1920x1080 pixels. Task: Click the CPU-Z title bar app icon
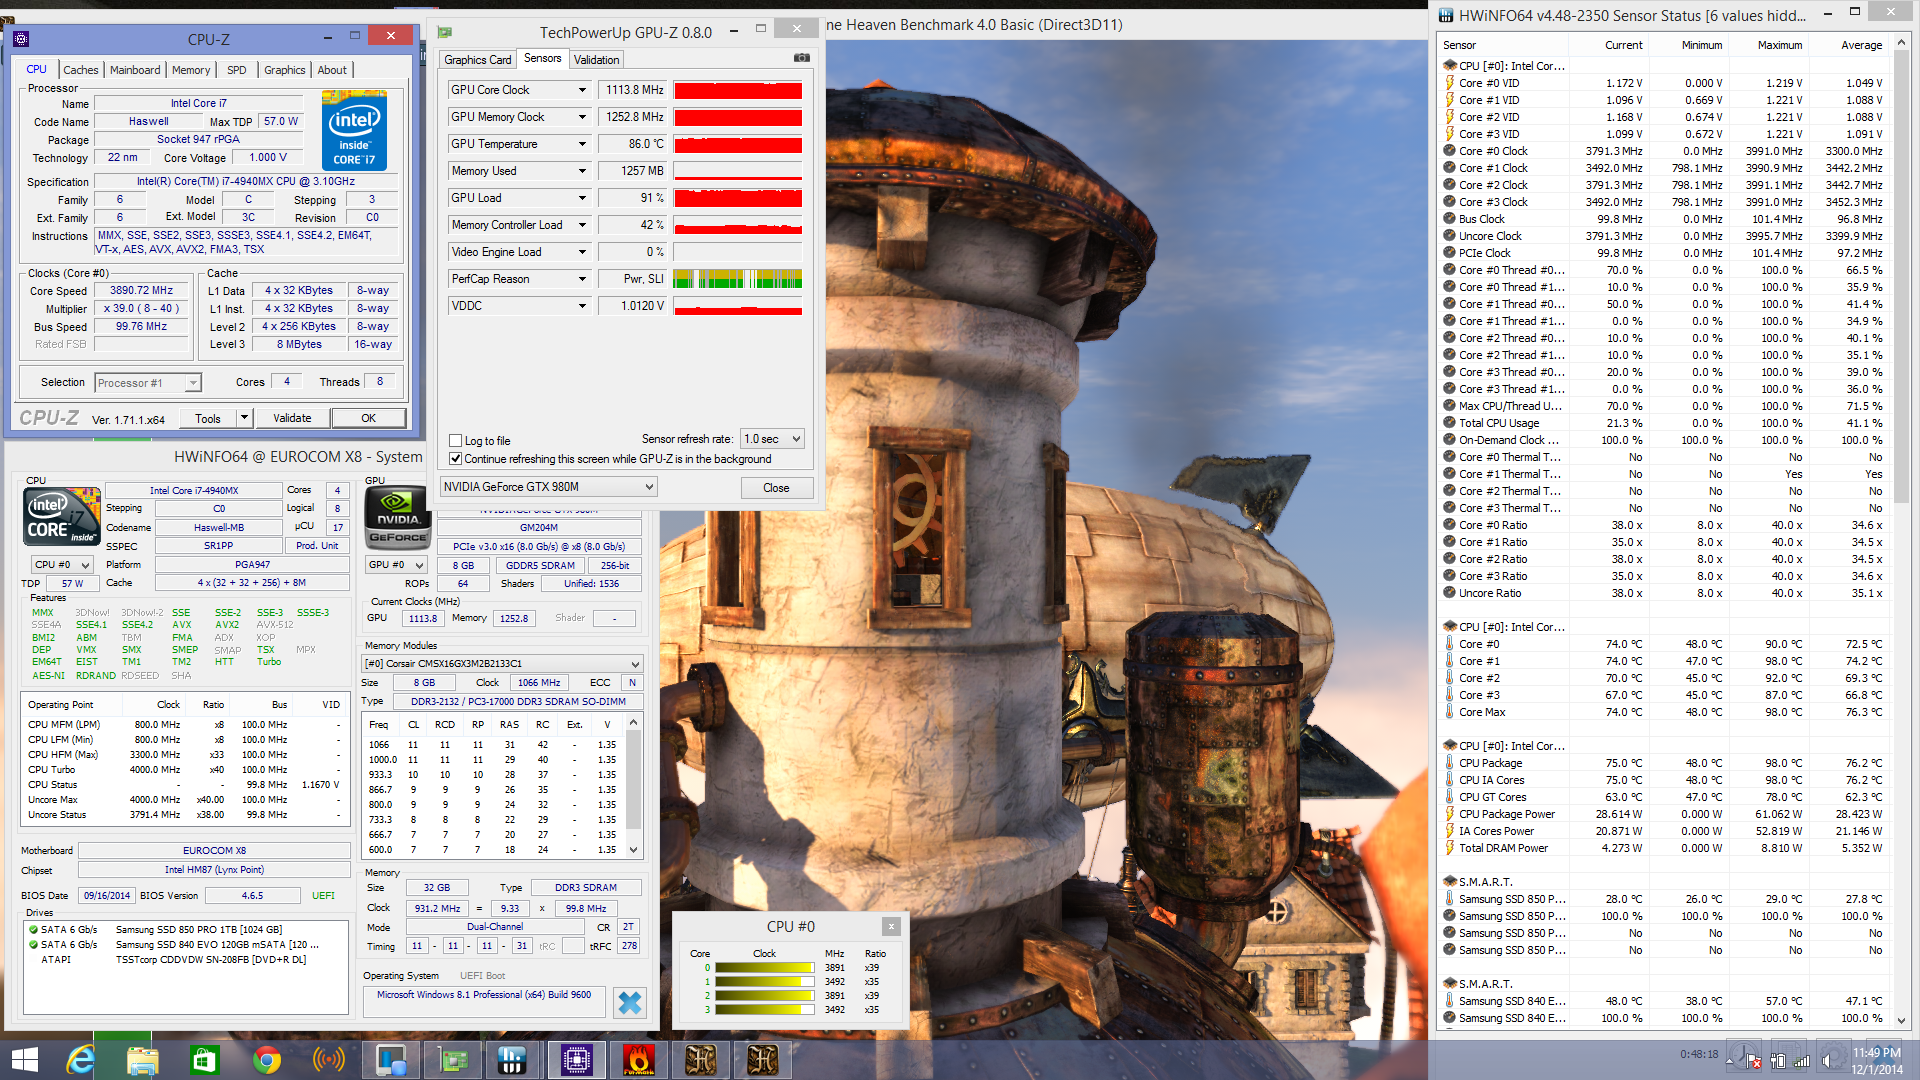pyautogui.click(x=22, y=39)
